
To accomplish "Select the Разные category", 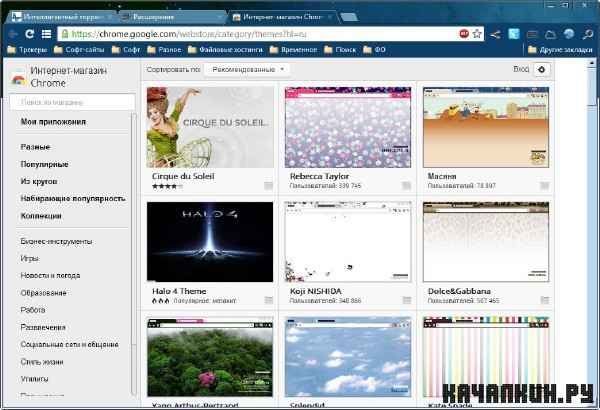I will coord(36,147).
